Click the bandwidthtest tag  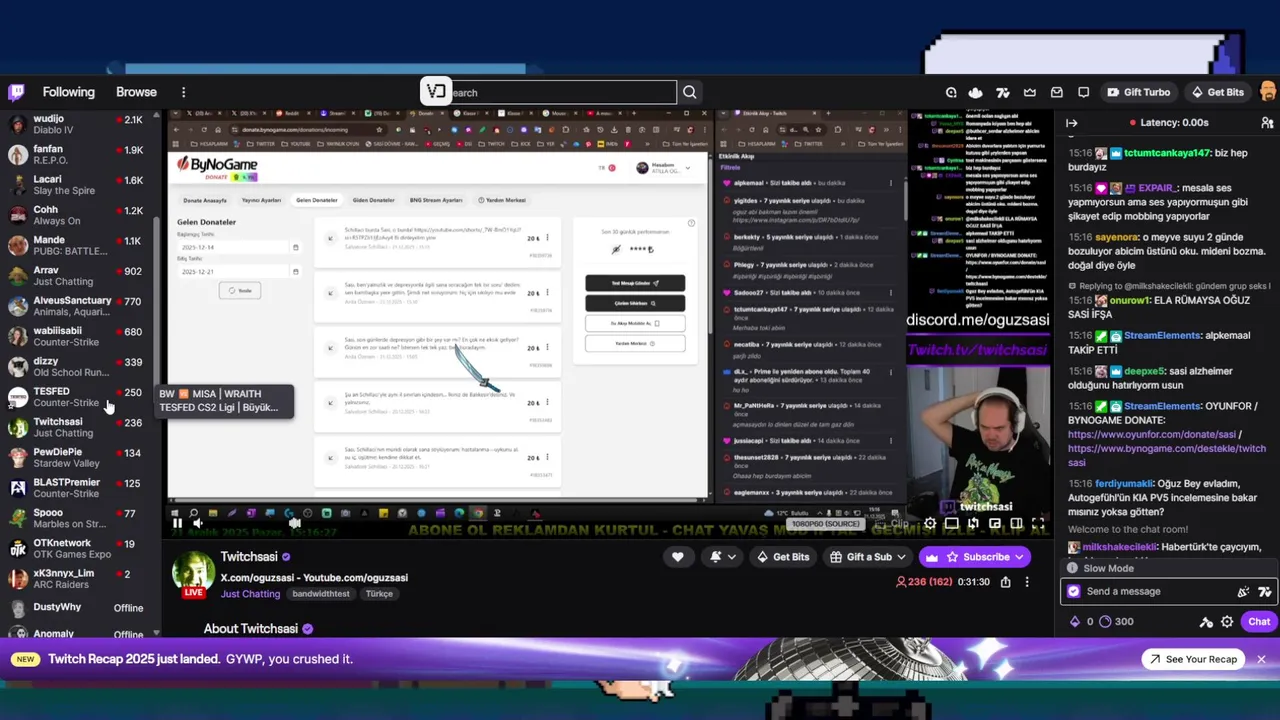tap(321, 594)
